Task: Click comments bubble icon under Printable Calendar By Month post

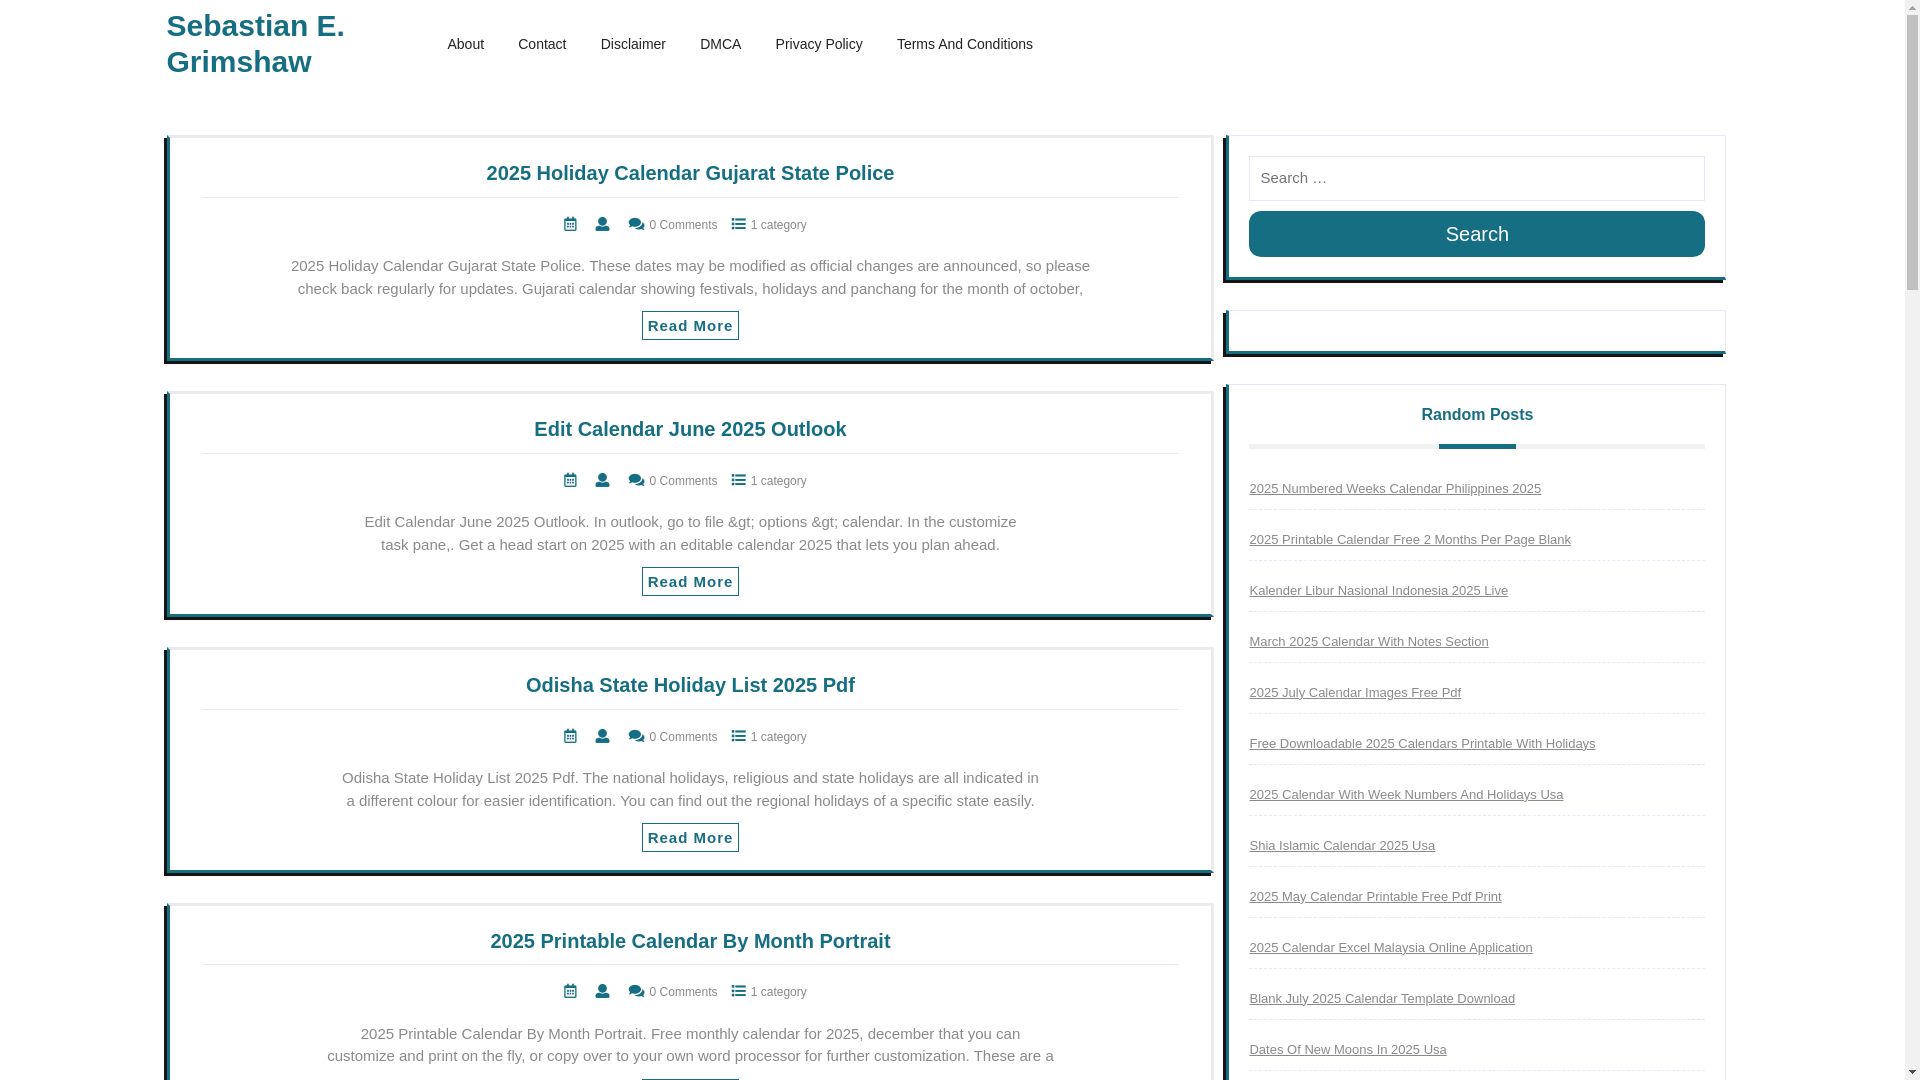Action: click(636, 991)
